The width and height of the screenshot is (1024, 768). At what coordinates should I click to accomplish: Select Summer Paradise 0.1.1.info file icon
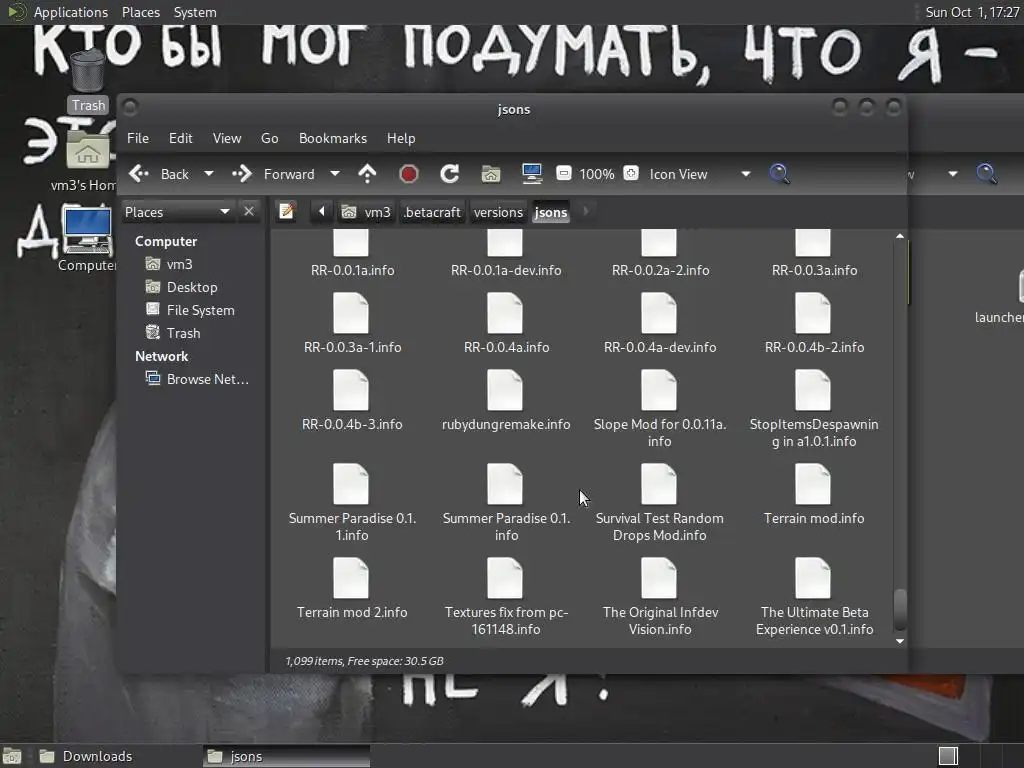tap(351, 484)
